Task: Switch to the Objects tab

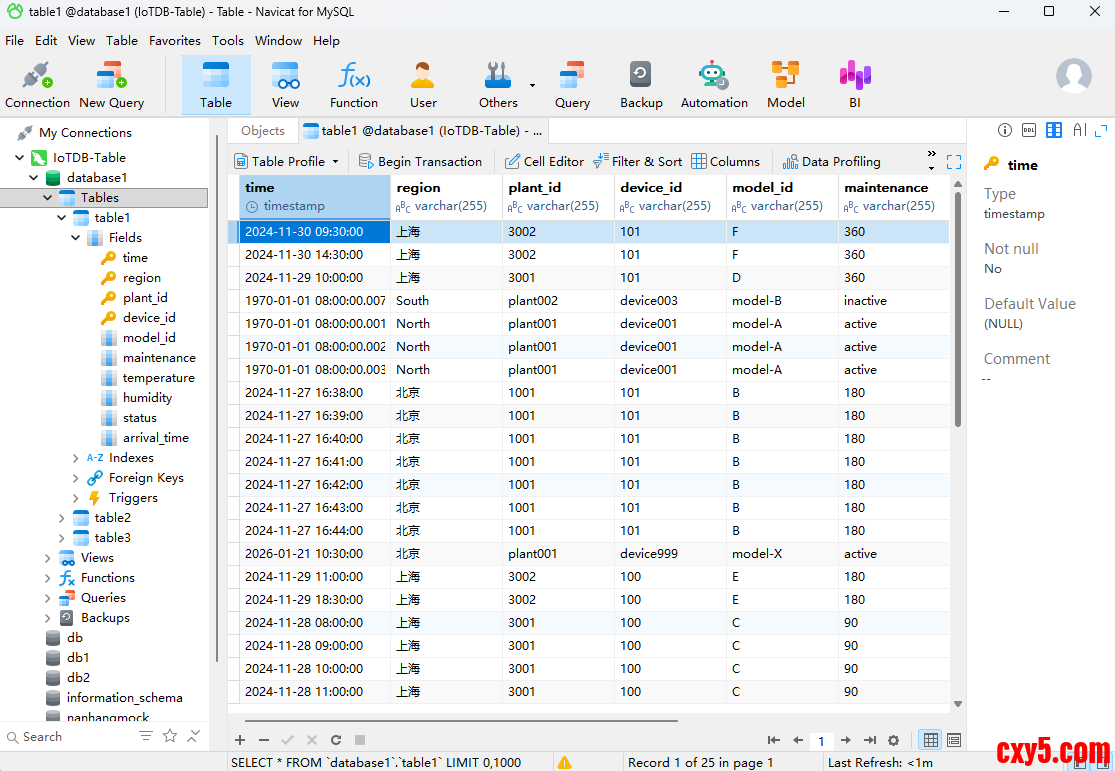Action: (263, 131)
